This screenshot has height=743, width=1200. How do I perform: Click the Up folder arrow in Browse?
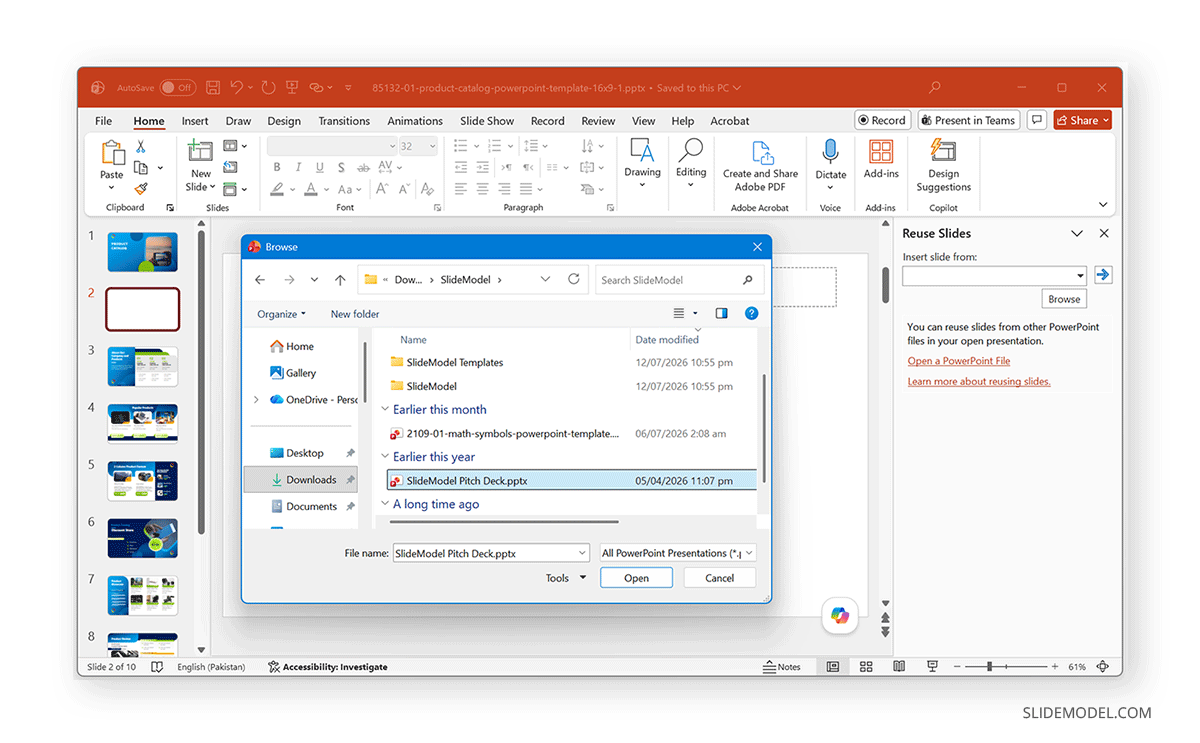pos(340,280)
